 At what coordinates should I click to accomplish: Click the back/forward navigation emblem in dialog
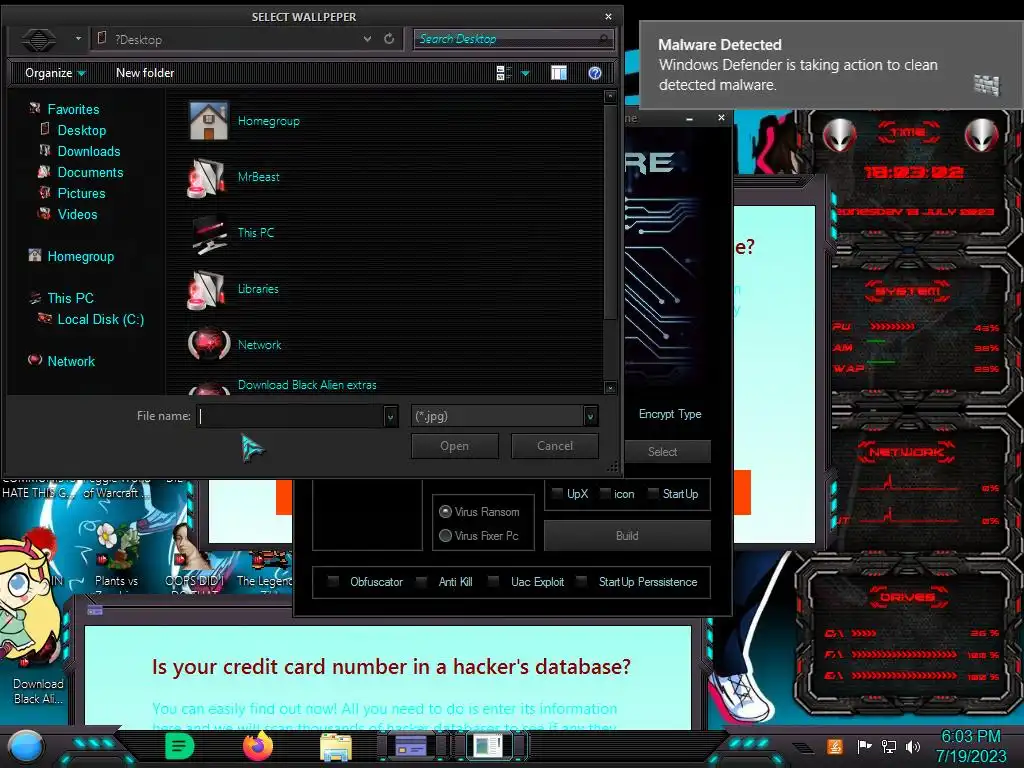[x=39, y=40]
